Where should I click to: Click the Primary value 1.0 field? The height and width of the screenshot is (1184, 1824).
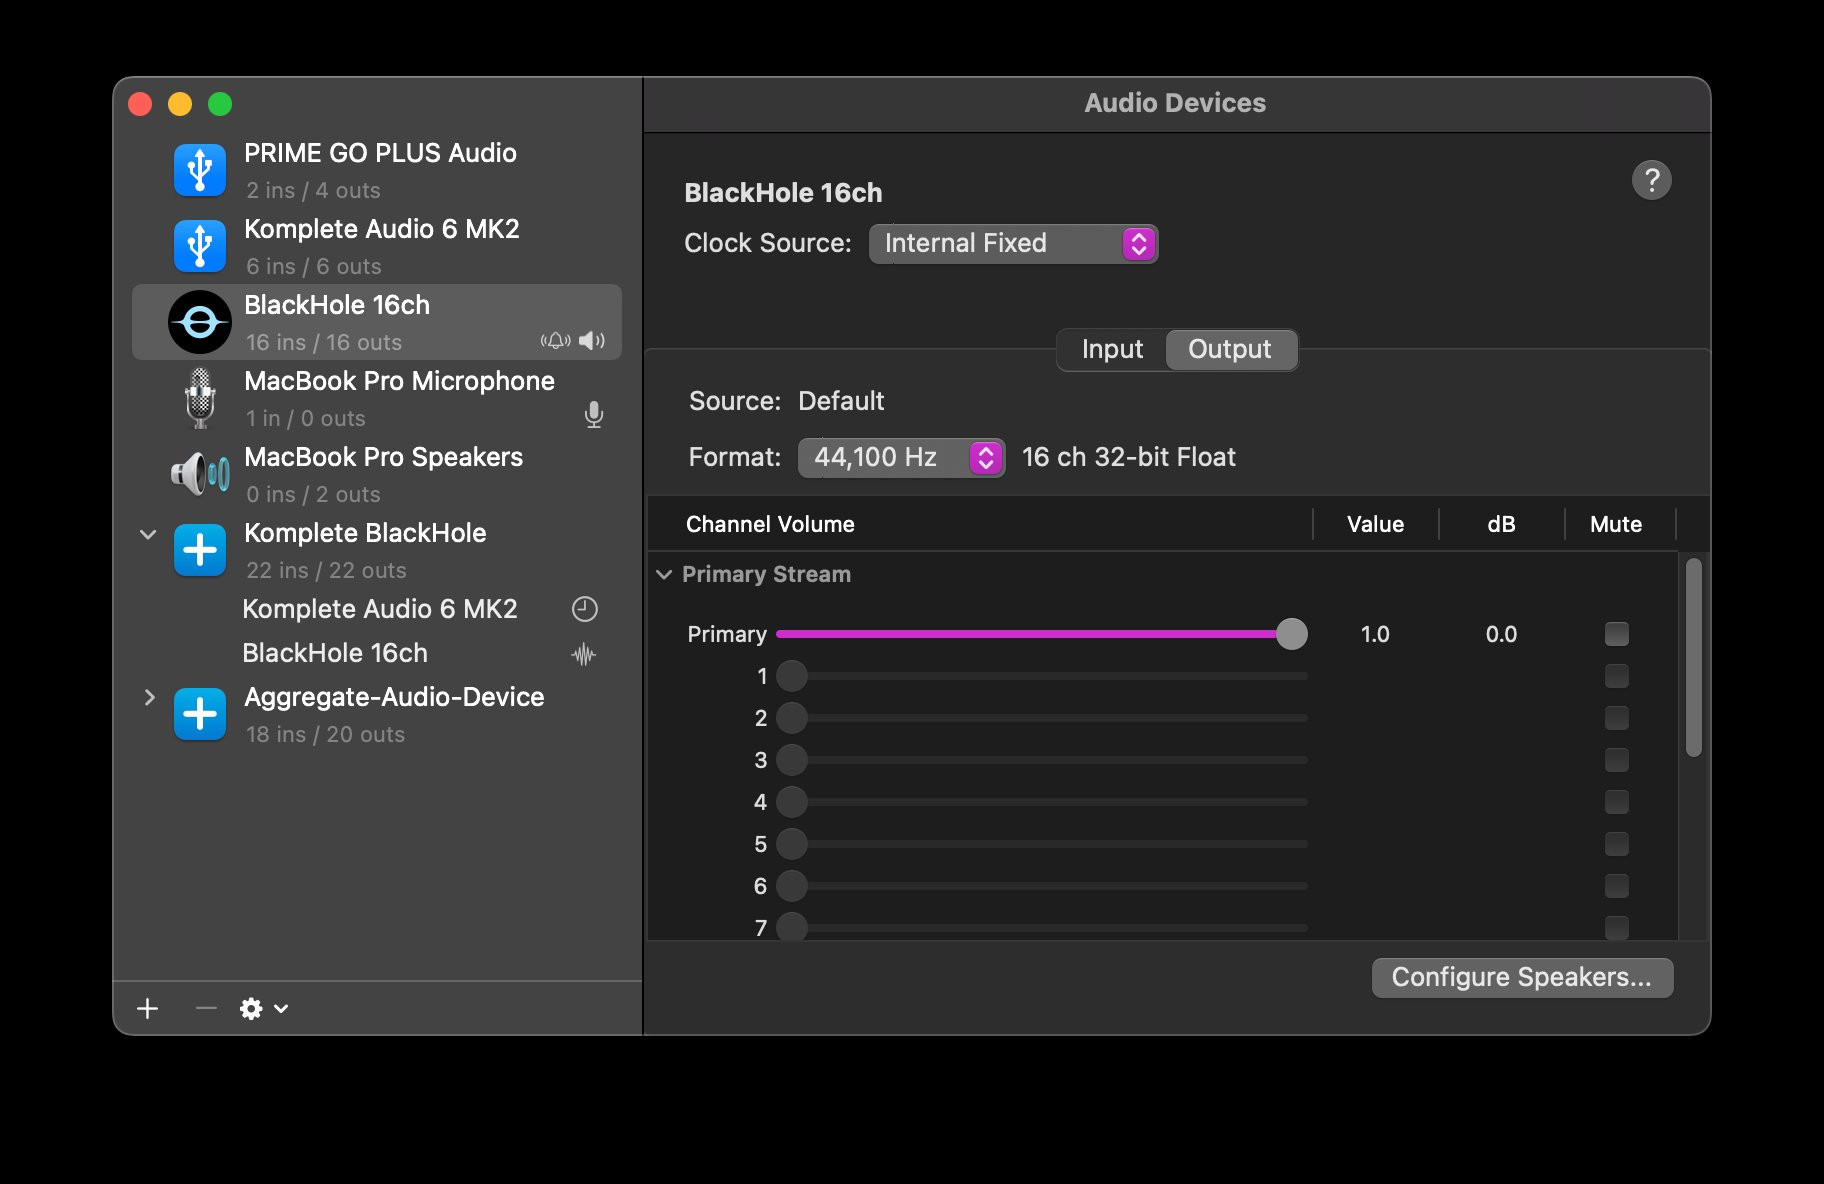point(1375,634)
